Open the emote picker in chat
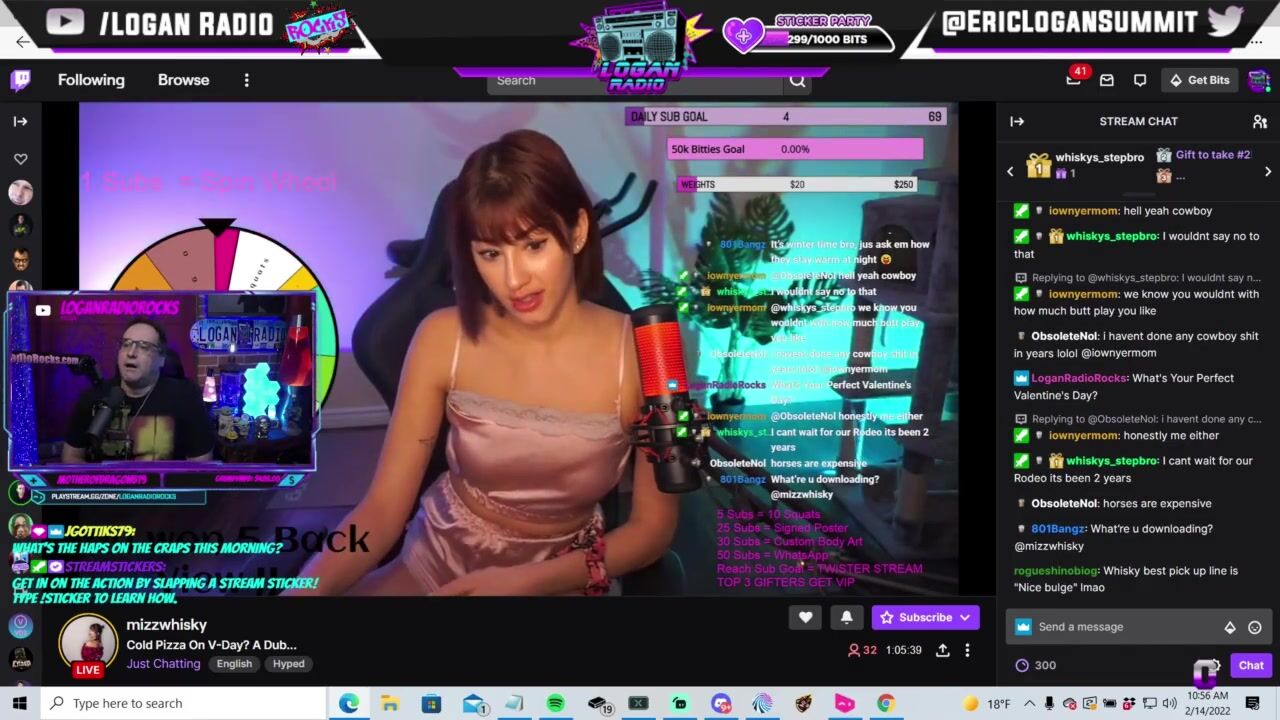 coord(1254,627)
